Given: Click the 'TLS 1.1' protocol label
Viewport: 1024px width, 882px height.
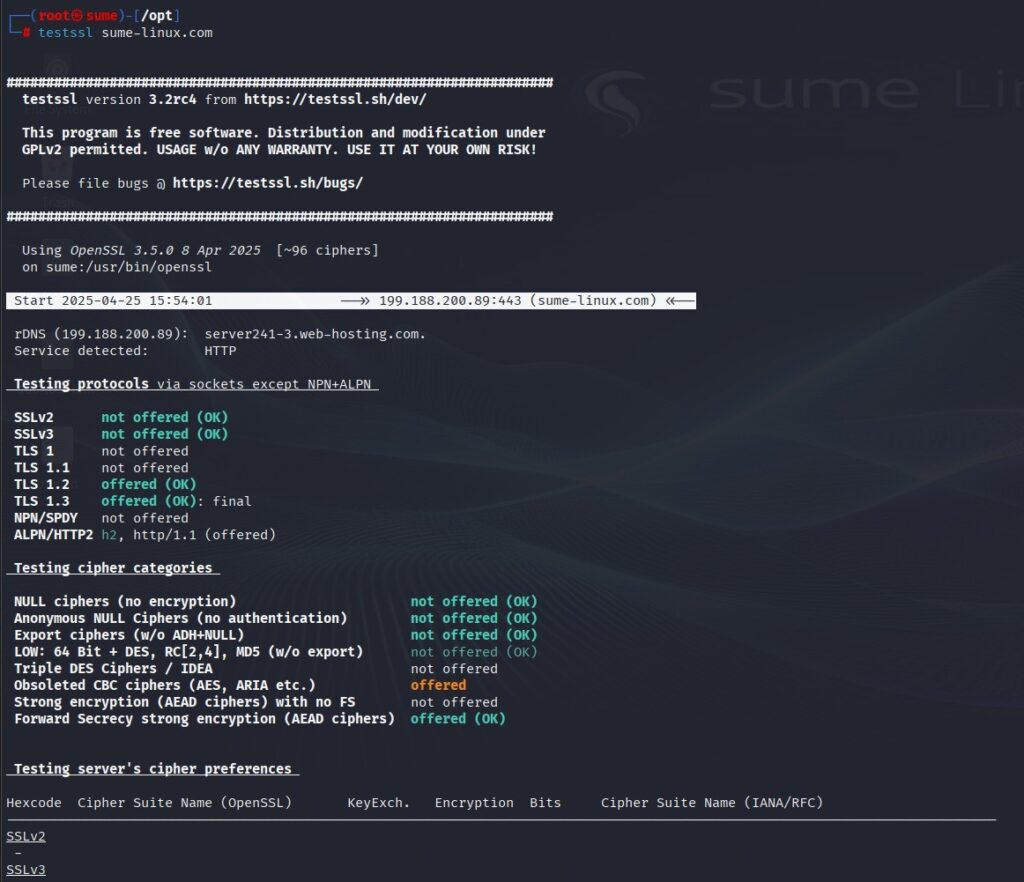Looking at the screenshot, I should [x=42, y=468].
